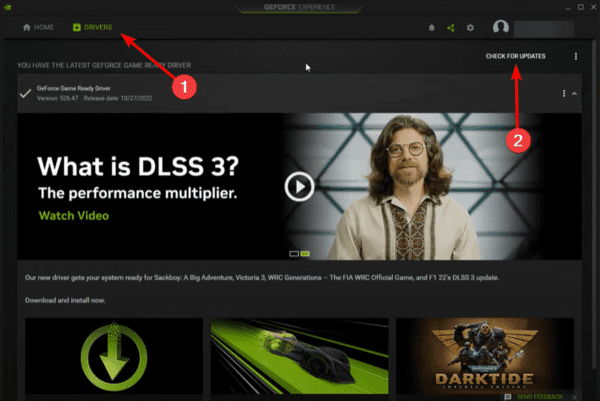Image resolution: width=600 pixels, height=401 pixels.
Task: Click the What is DLSS 3? headline
Action: [x=138, y=166]
